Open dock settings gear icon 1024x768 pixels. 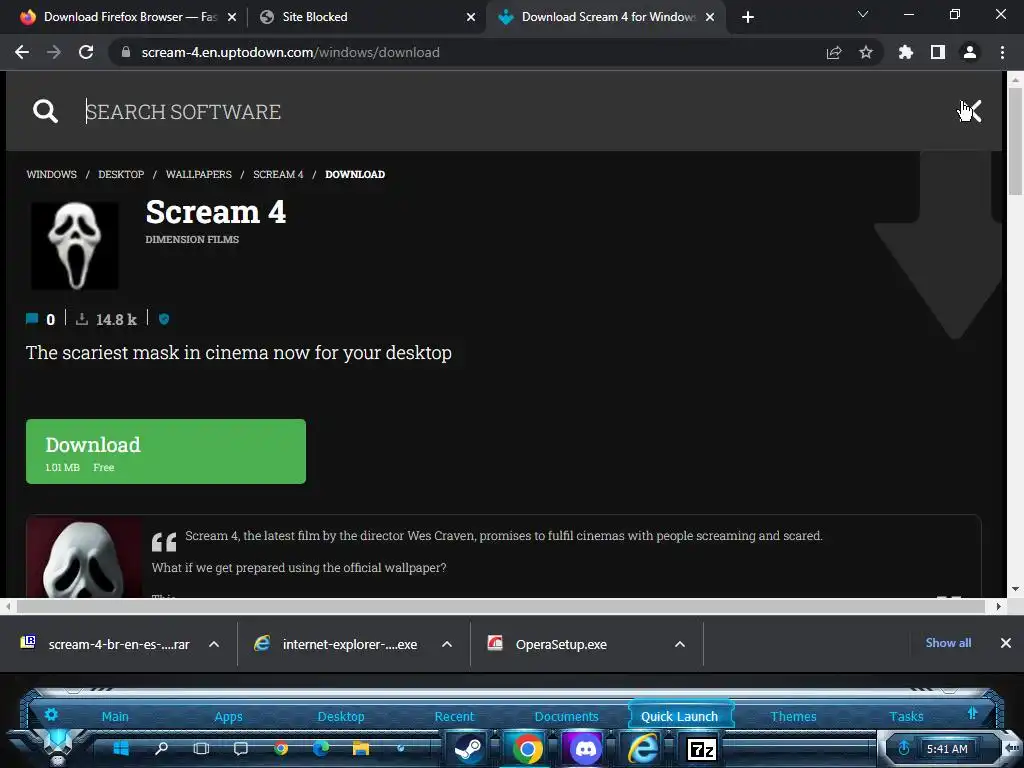pos(51,714)
